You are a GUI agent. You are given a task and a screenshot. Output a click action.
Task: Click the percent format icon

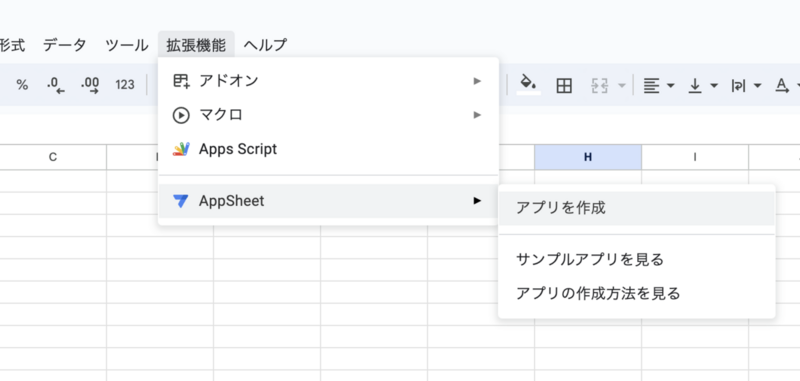point(22,85)
